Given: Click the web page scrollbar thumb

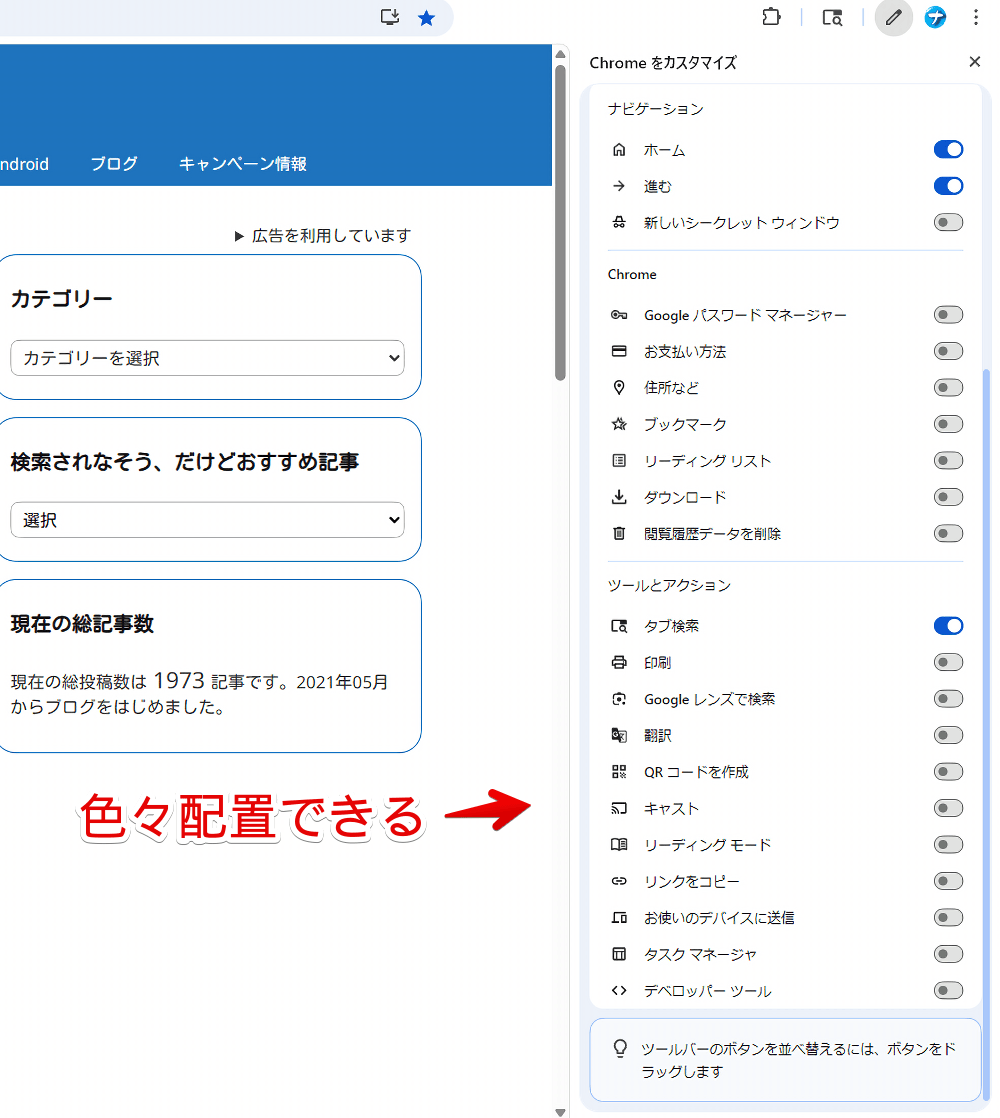Looking at the screenshot, I should [560, 222].
